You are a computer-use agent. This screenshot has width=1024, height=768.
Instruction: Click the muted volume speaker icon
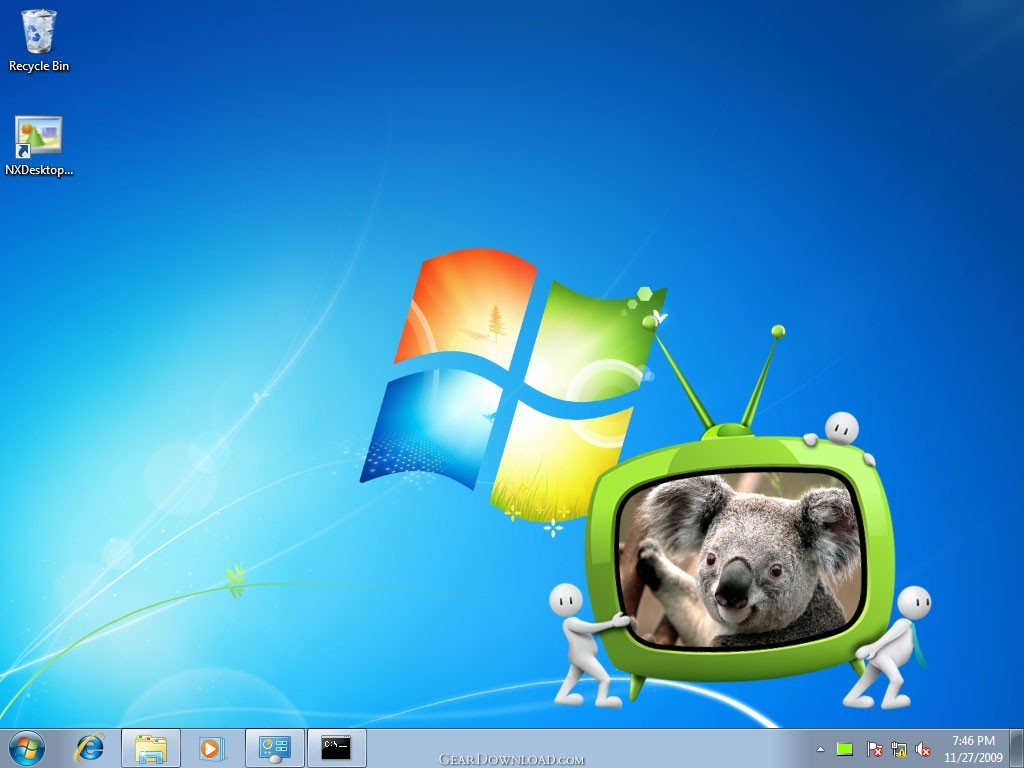[923, 749]
